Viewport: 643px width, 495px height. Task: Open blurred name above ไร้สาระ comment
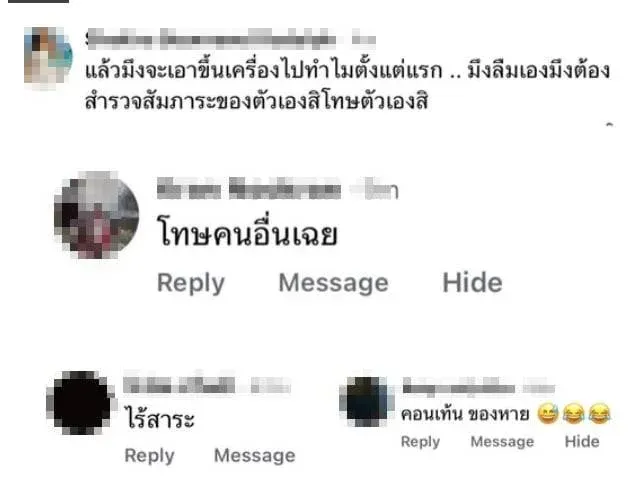click(x=207, y=385)
